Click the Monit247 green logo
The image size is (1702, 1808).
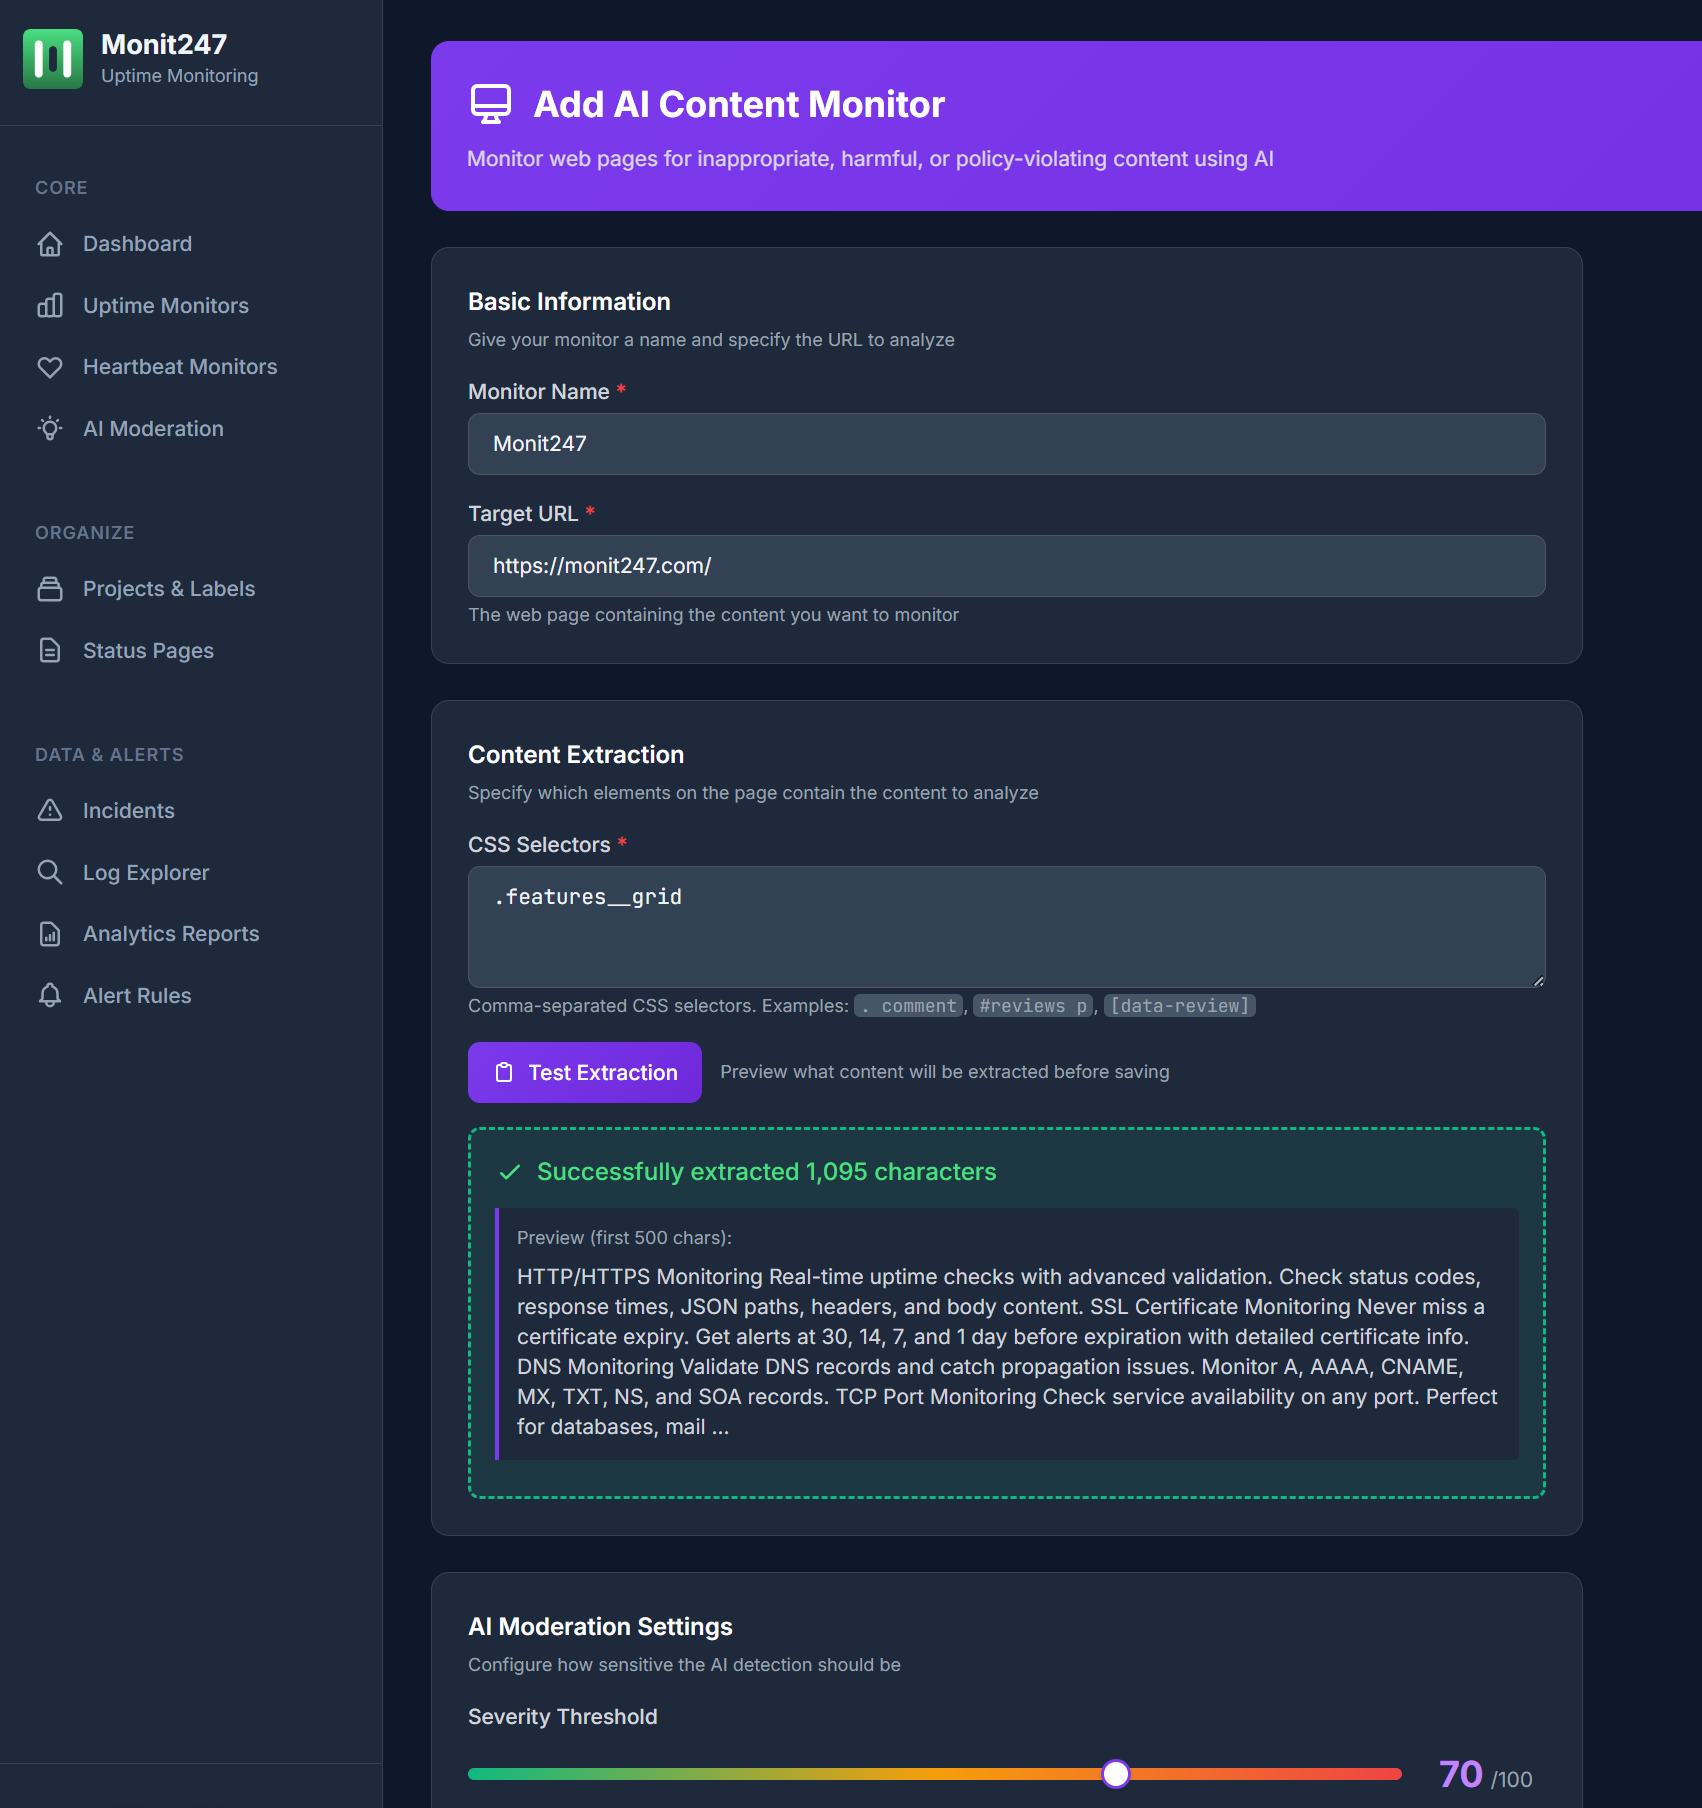click(53, 59)
